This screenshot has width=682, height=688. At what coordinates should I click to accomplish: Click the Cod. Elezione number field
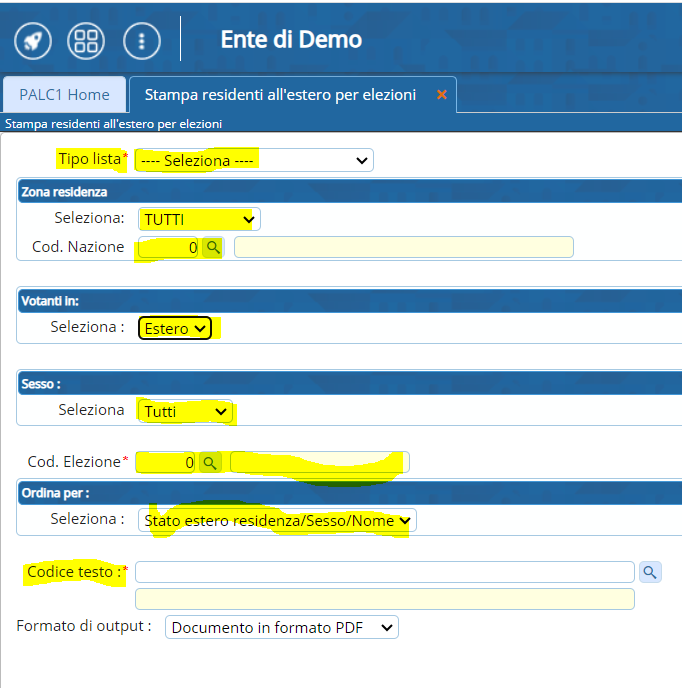coord(166,462)
